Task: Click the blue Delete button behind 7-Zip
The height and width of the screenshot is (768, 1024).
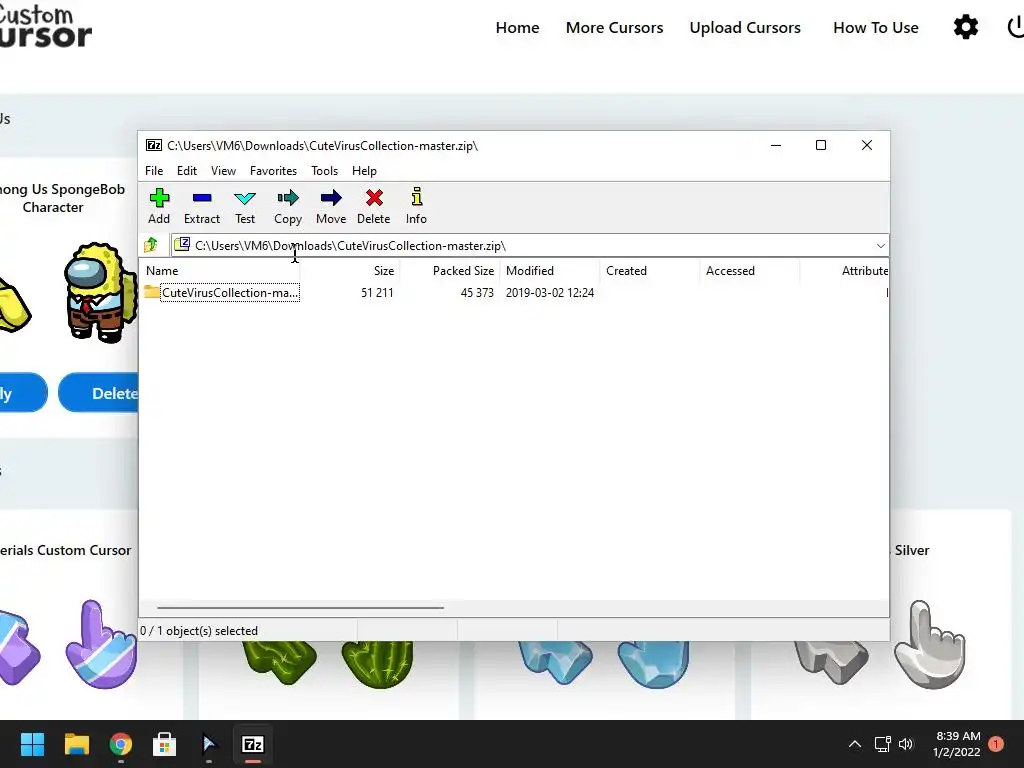Action: coord(99,393)
